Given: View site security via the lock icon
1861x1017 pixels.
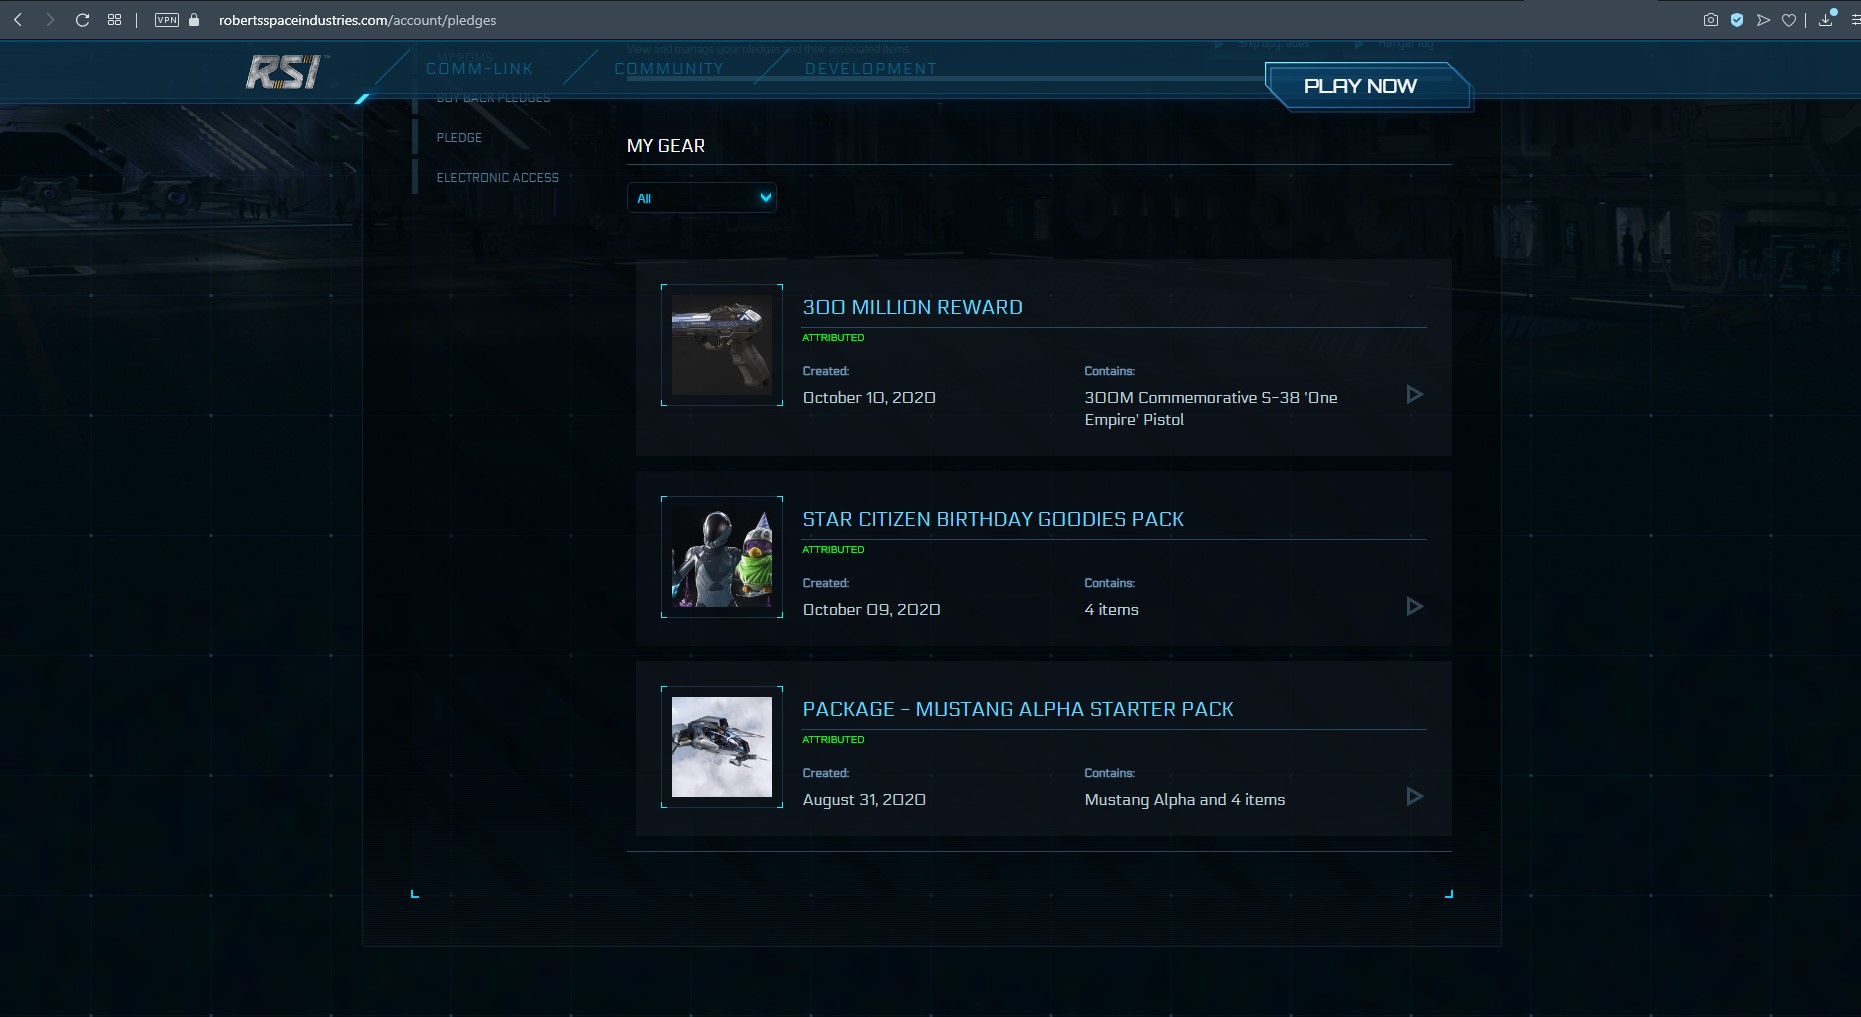Looking at the screenshot, I should [194, 20].
